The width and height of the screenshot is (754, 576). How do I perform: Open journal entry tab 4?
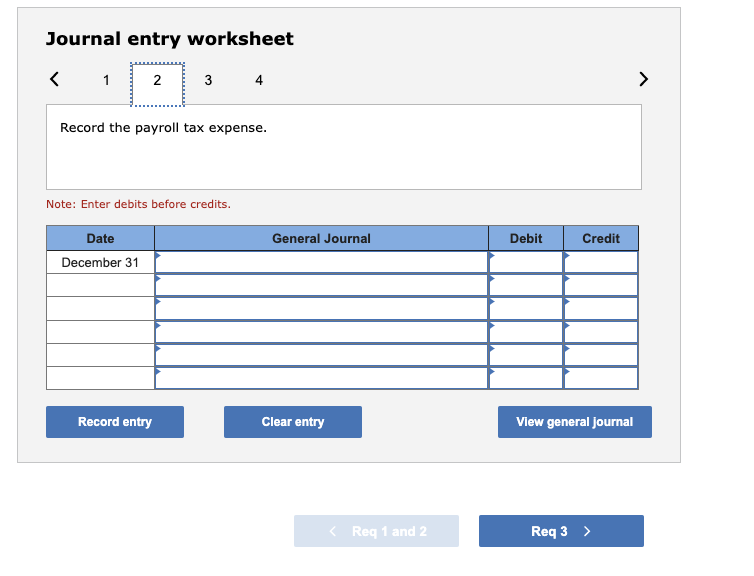259,80
